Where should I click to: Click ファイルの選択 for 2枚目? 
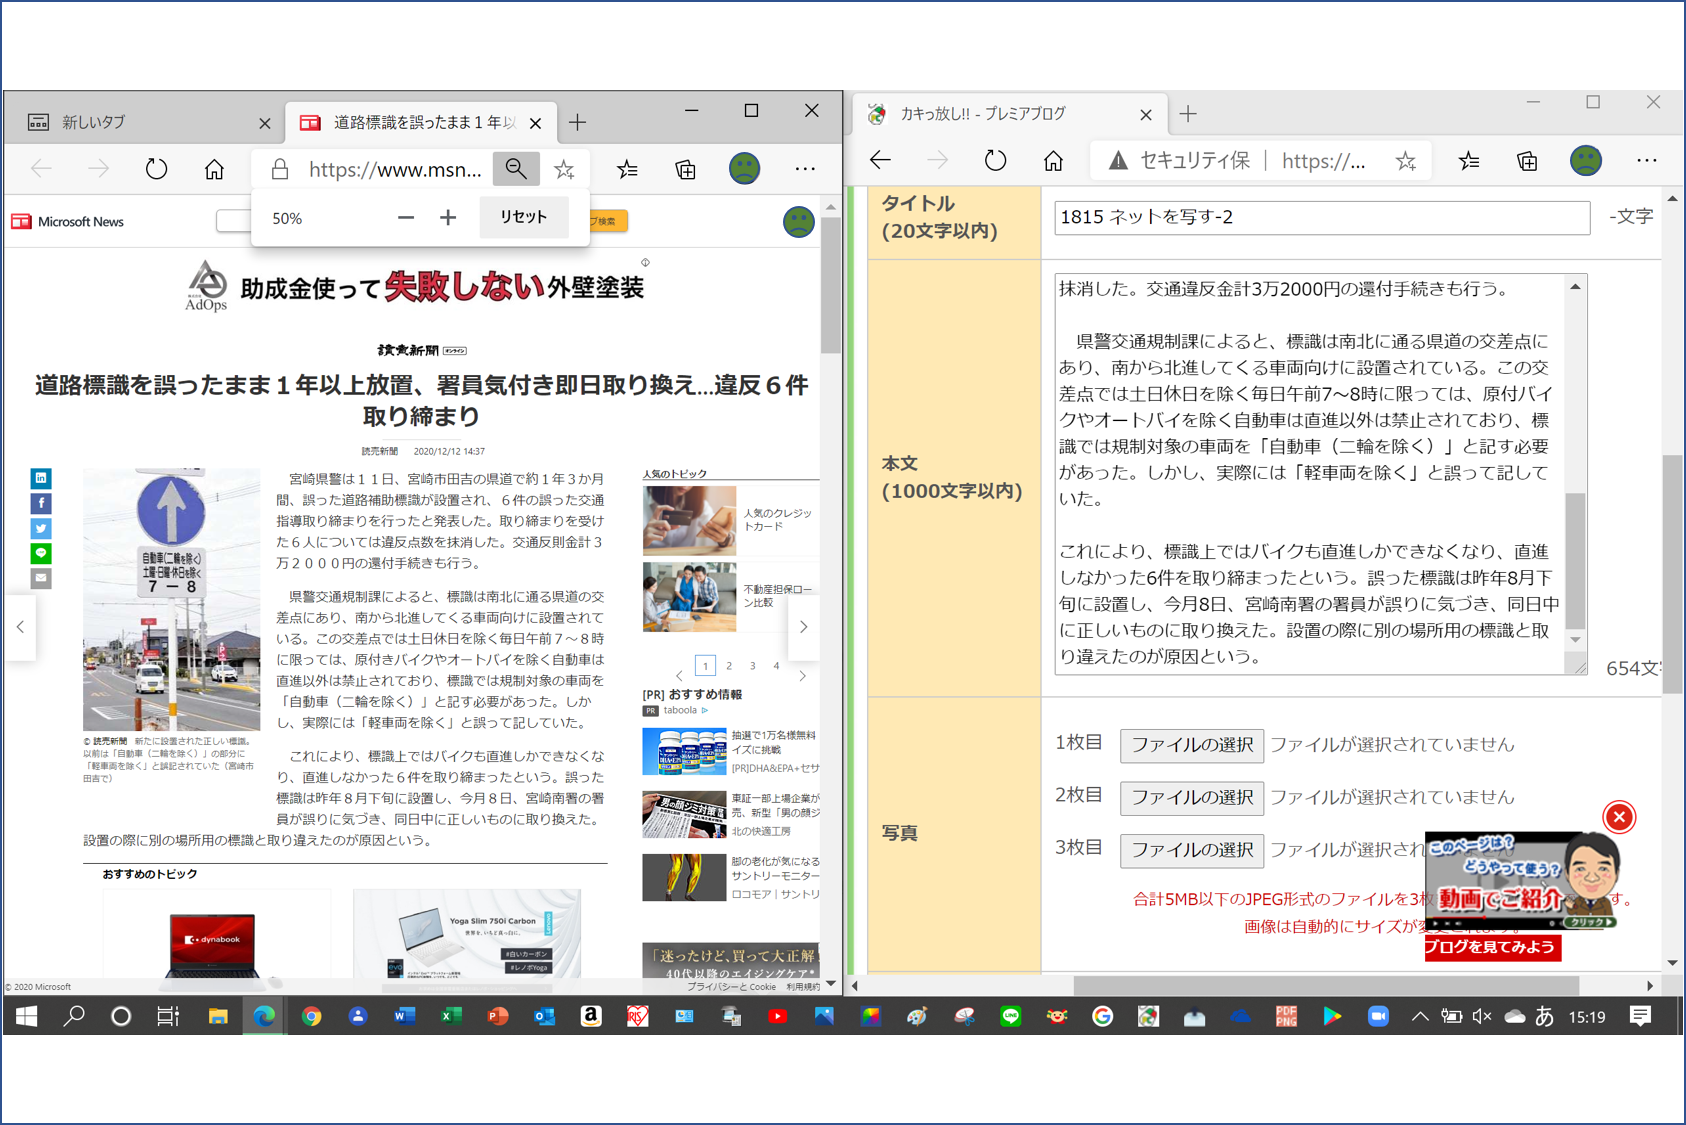point(1192,797)
